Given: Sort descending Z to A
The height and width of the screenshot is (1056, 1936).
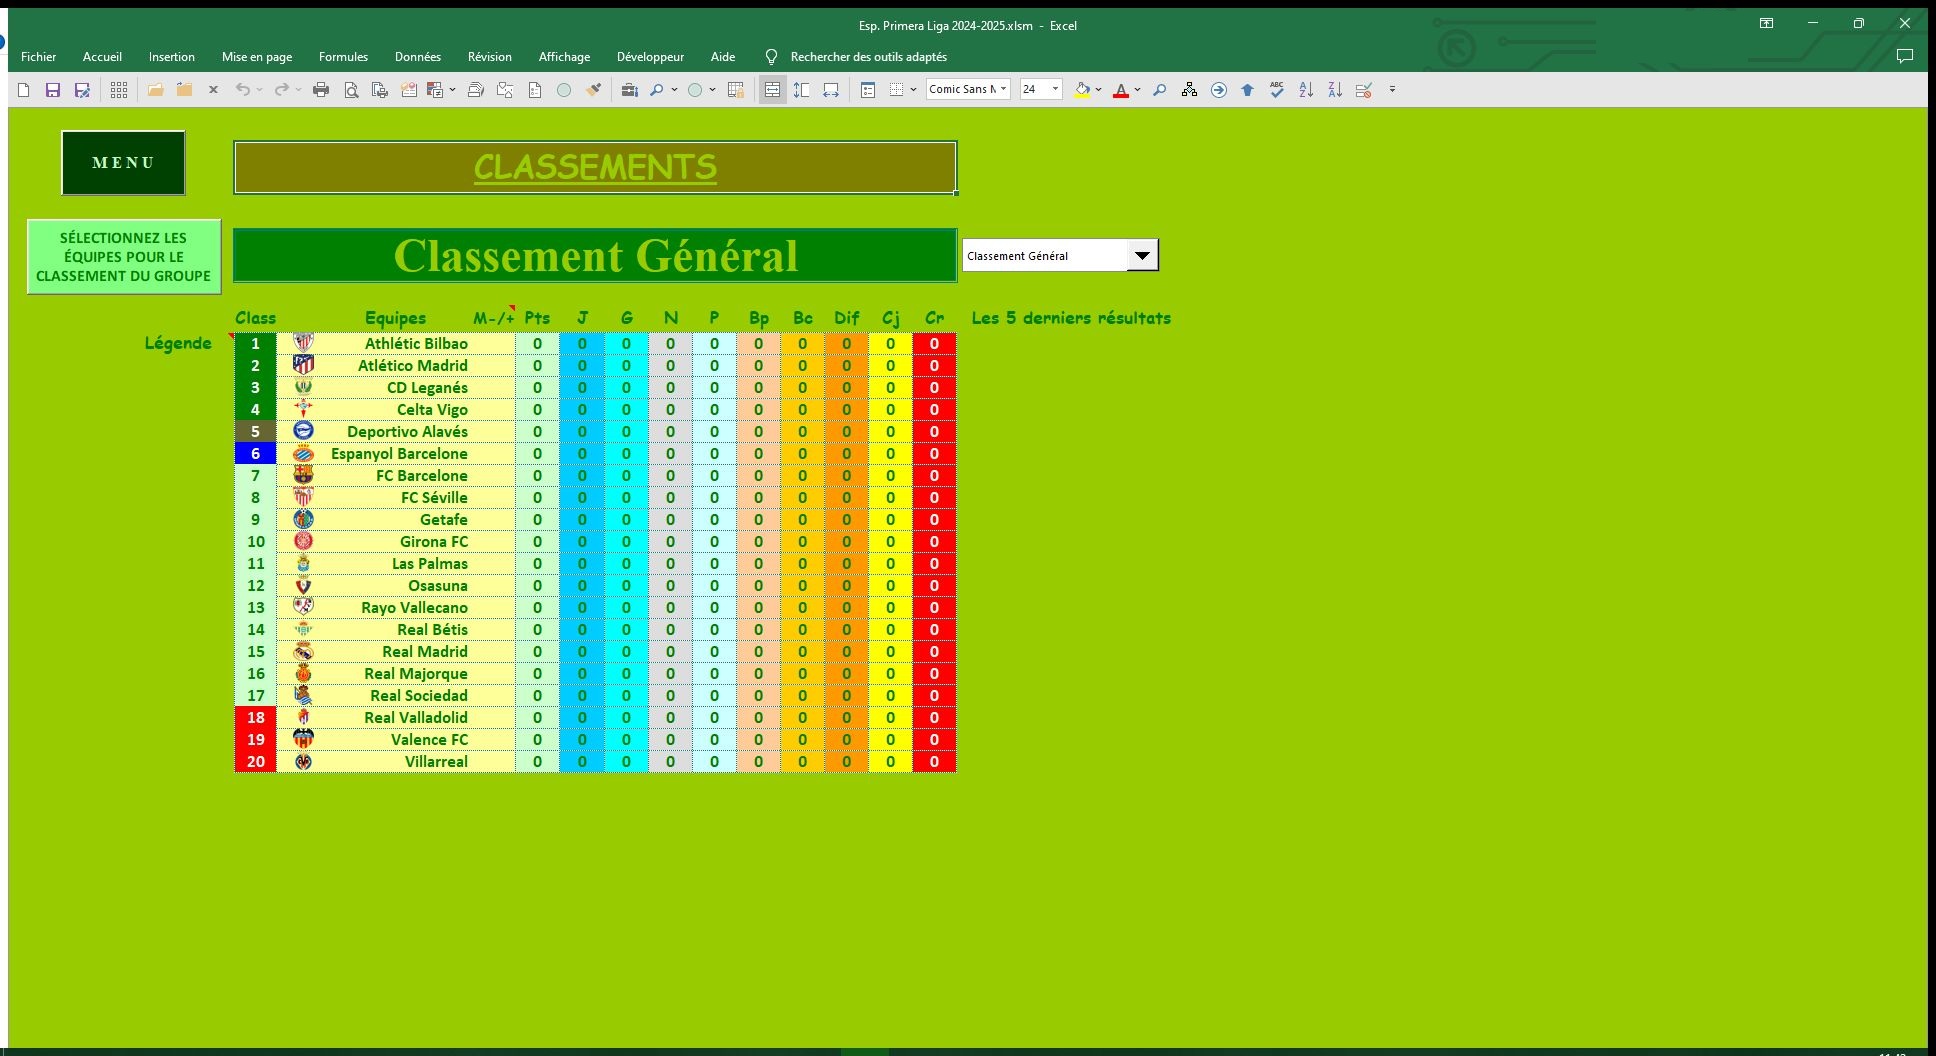Looking at the screenshot, I should [1335, 90].
